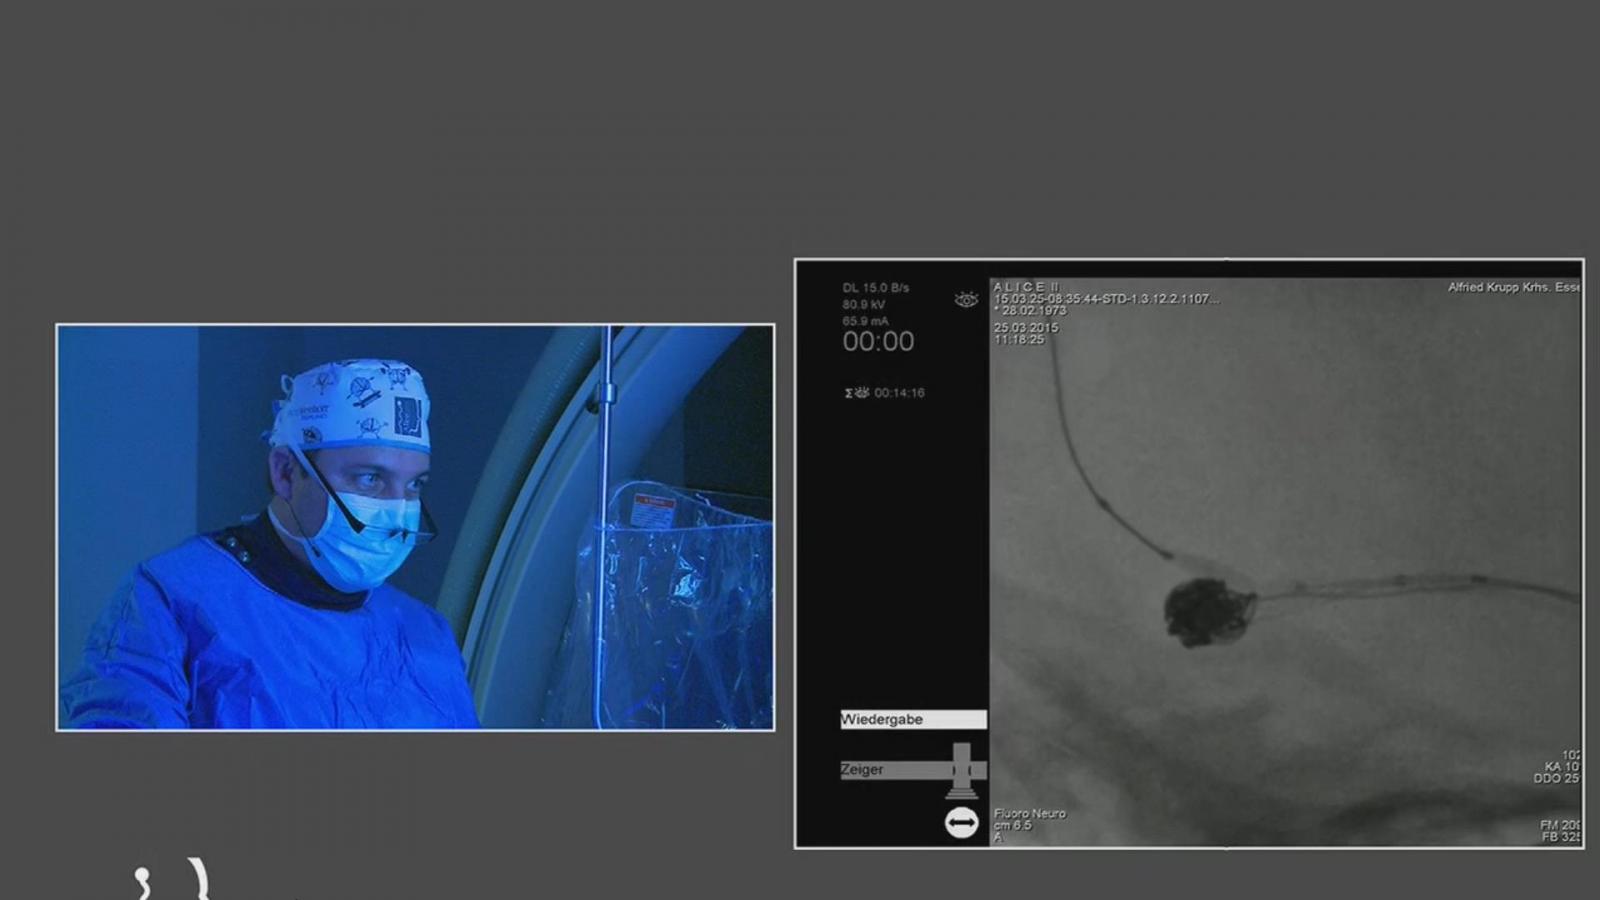Click the dark coil mass in the fluoroscopy image
This screenshot has width=1600, height=900.
1209,611
